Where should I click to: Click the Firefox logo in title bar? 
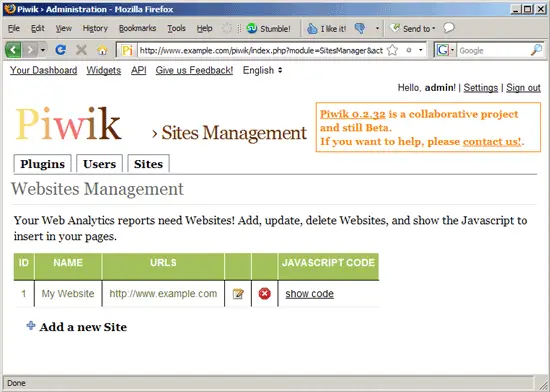tap(10, 8)
